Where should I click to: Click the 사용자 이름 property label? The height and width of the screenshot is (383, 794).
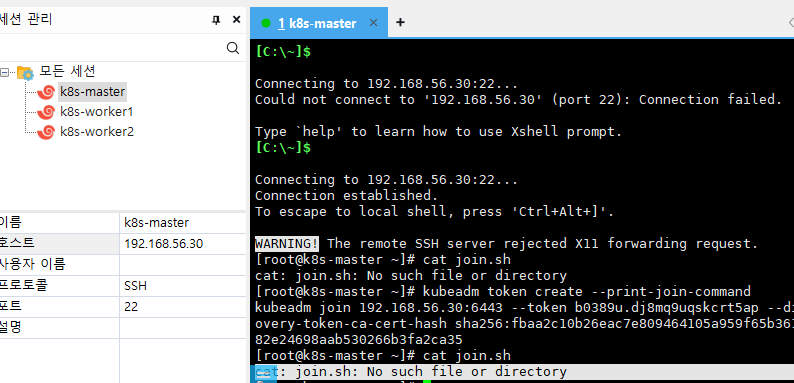pos(32,264)
